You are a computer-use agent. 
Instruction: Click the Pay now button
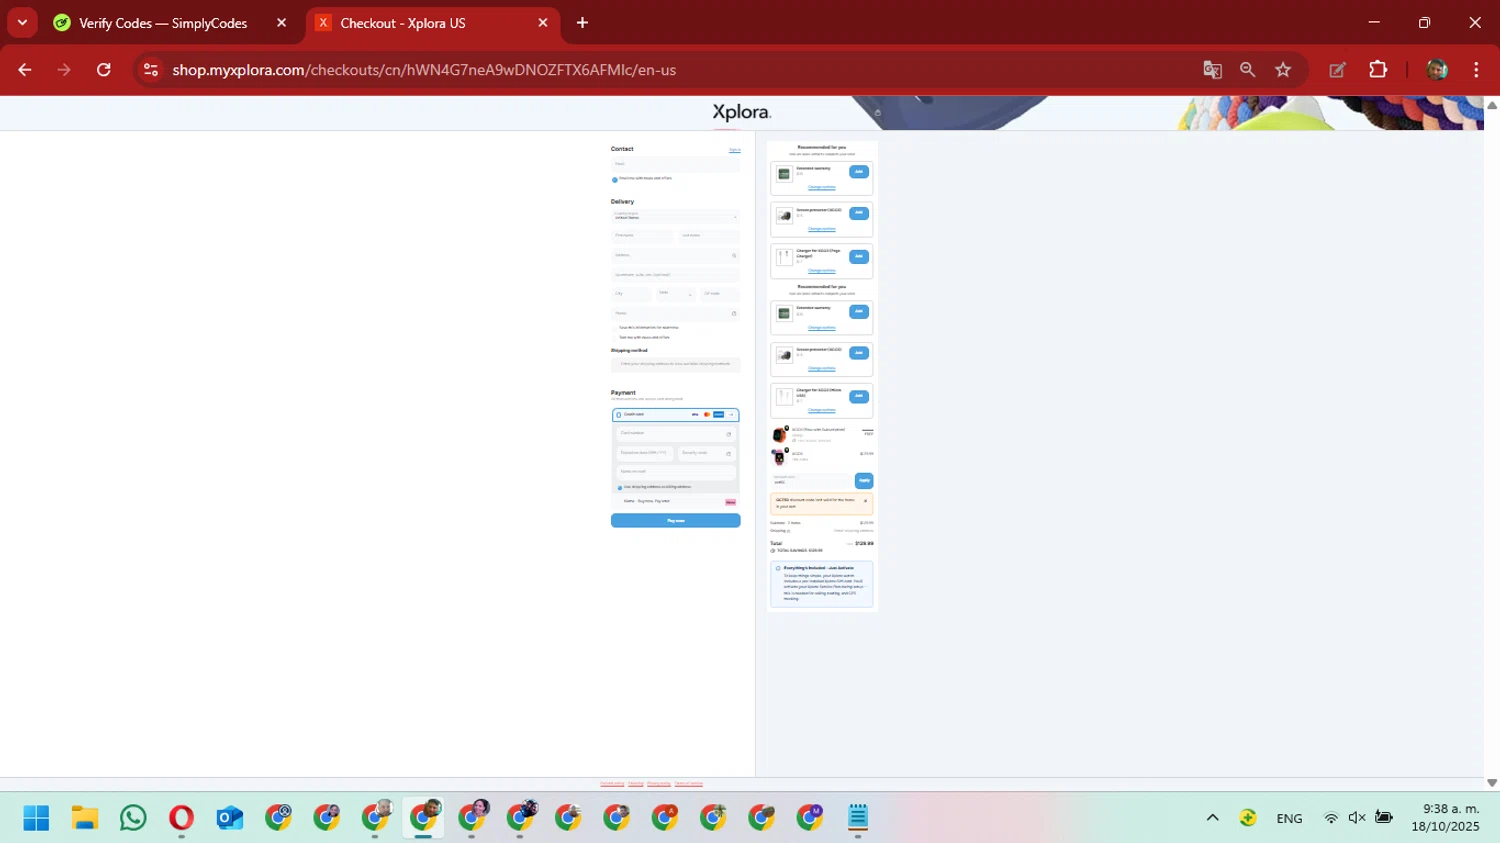click(x=675, y=520)
